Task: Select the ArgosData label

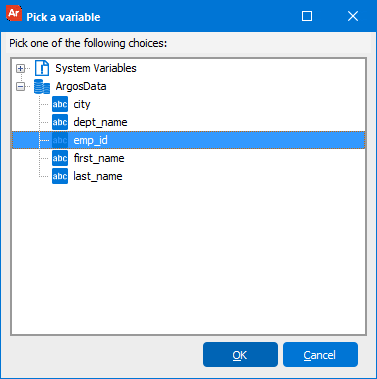Action: pyautogui.click(x=81, y=86)
